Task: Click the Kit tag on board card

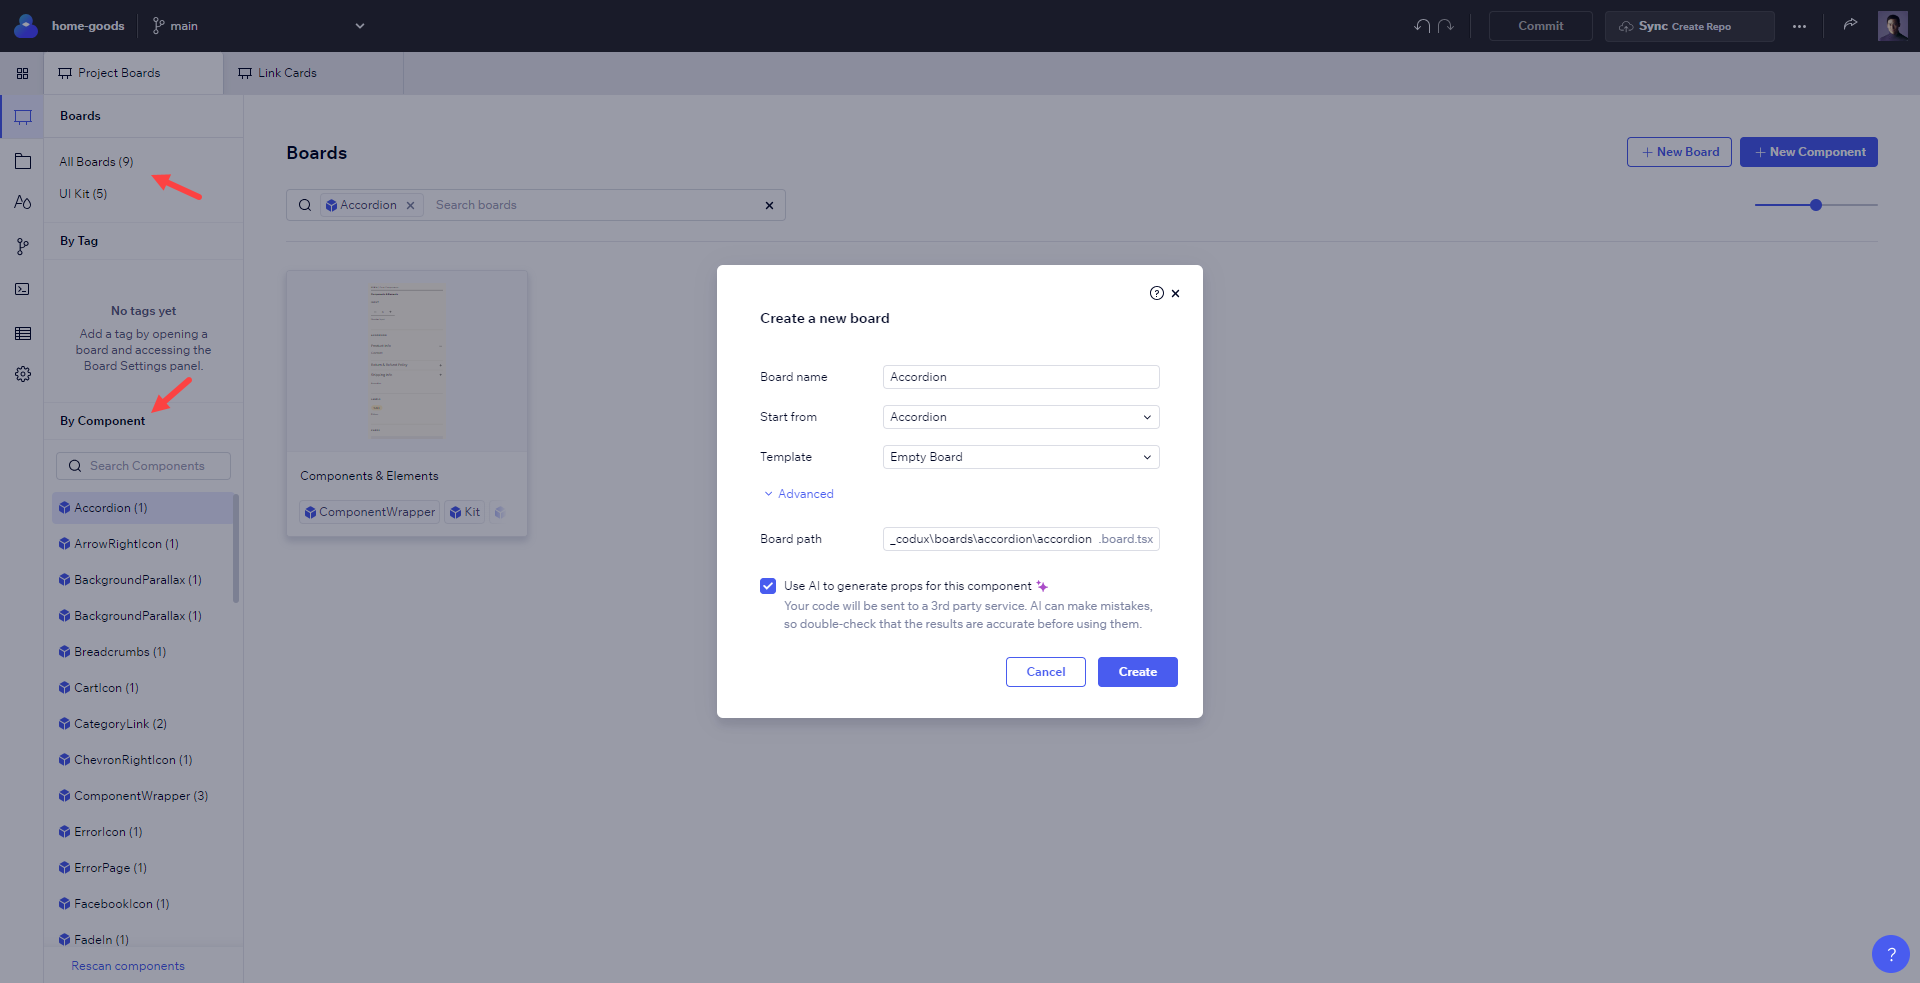Action: 465,512
